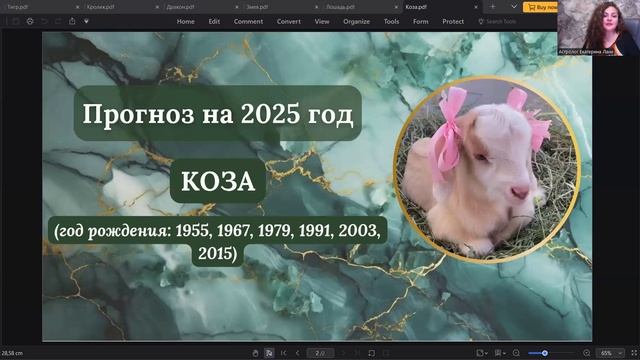Open the page layout view dropdown

coord(500,353)
